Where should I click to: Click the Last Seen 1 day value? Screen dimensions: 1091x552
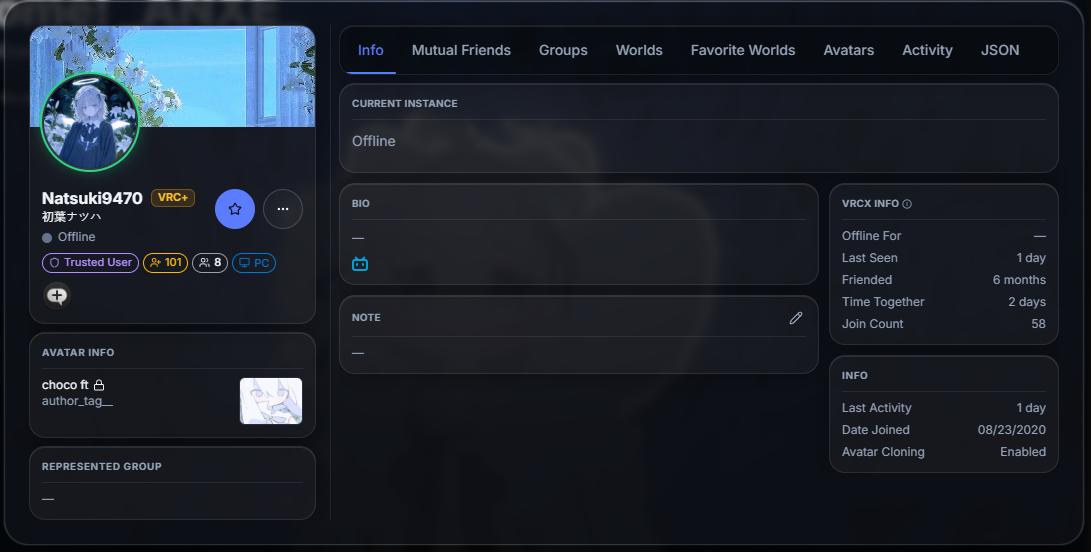(x=1030, y=258)
